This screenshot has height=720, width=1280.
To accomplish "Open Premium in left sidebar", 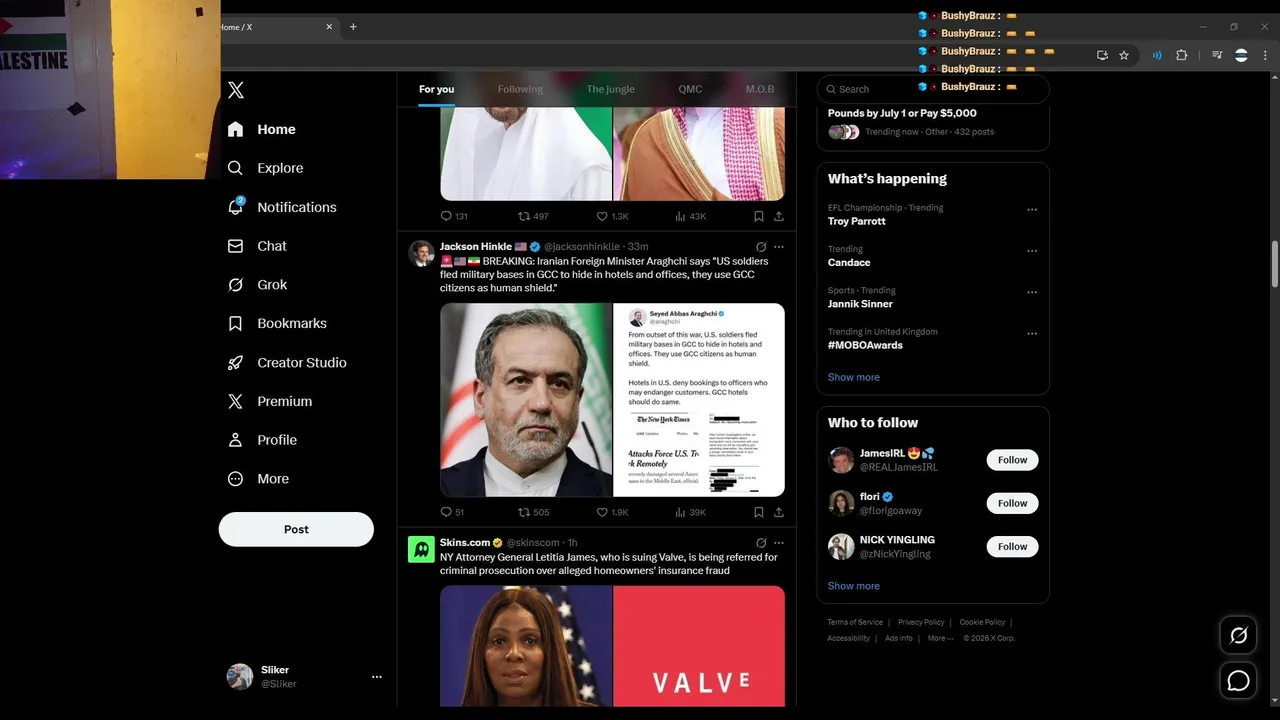I will tap(270, 401).
